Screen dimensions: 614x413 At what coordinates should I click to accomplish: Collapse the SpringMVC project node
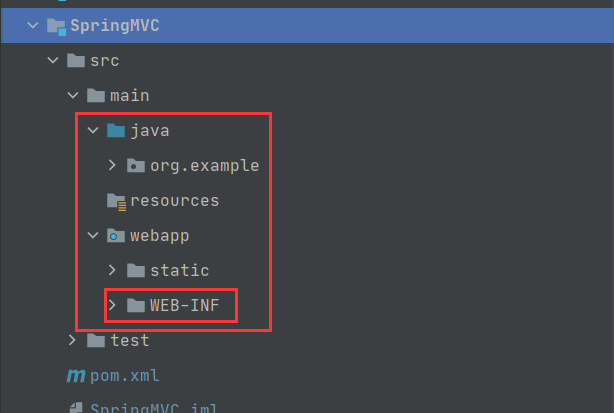(33, 26)
